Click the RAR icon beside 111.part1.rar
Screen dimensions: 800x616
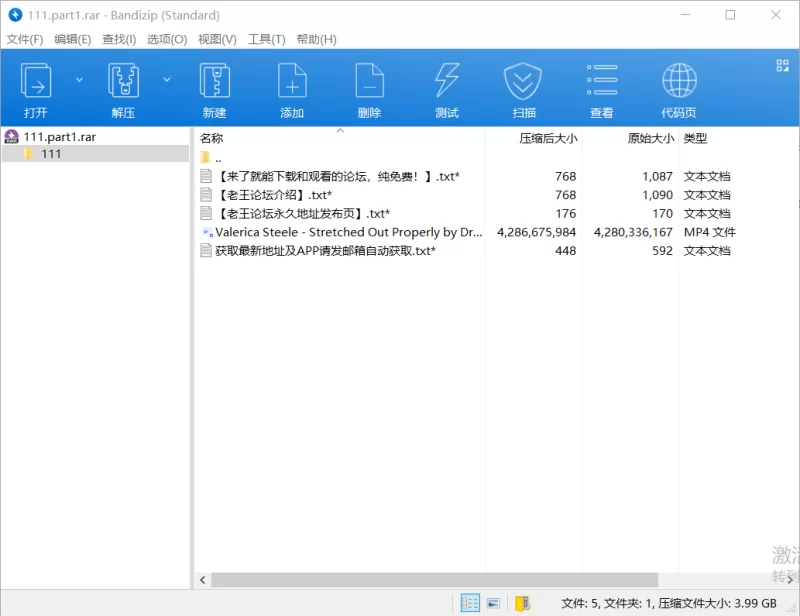[11, 136]
